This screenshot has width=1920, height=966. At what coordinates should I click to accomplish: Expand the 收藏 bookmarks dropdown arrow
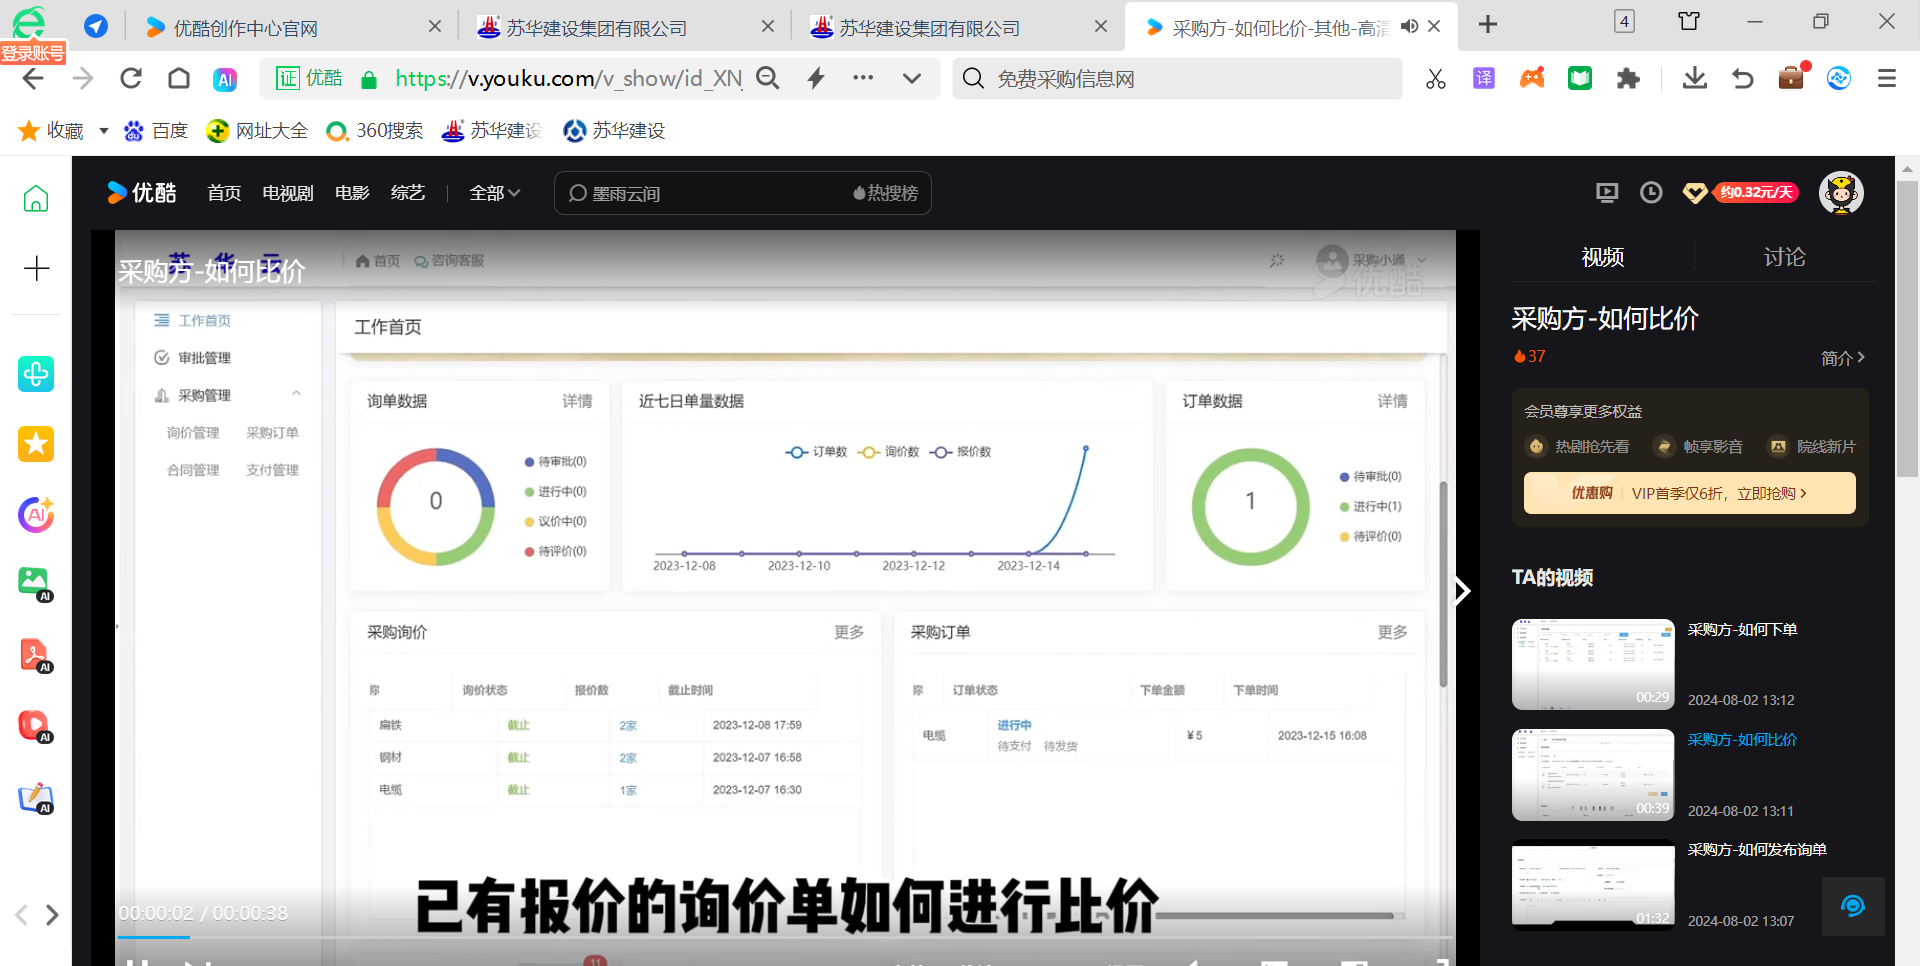click(x=103, y=131)
